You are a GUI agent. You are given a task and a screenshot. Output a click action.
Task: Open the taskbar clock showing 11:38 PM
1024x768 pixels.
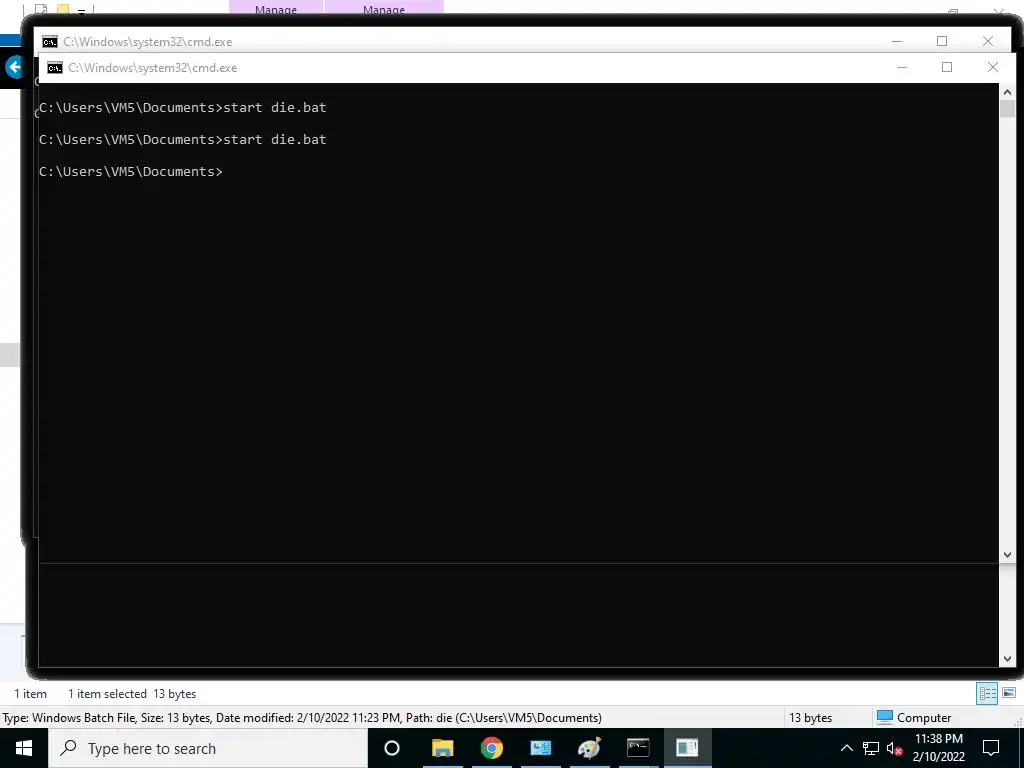tap(938, 748)
